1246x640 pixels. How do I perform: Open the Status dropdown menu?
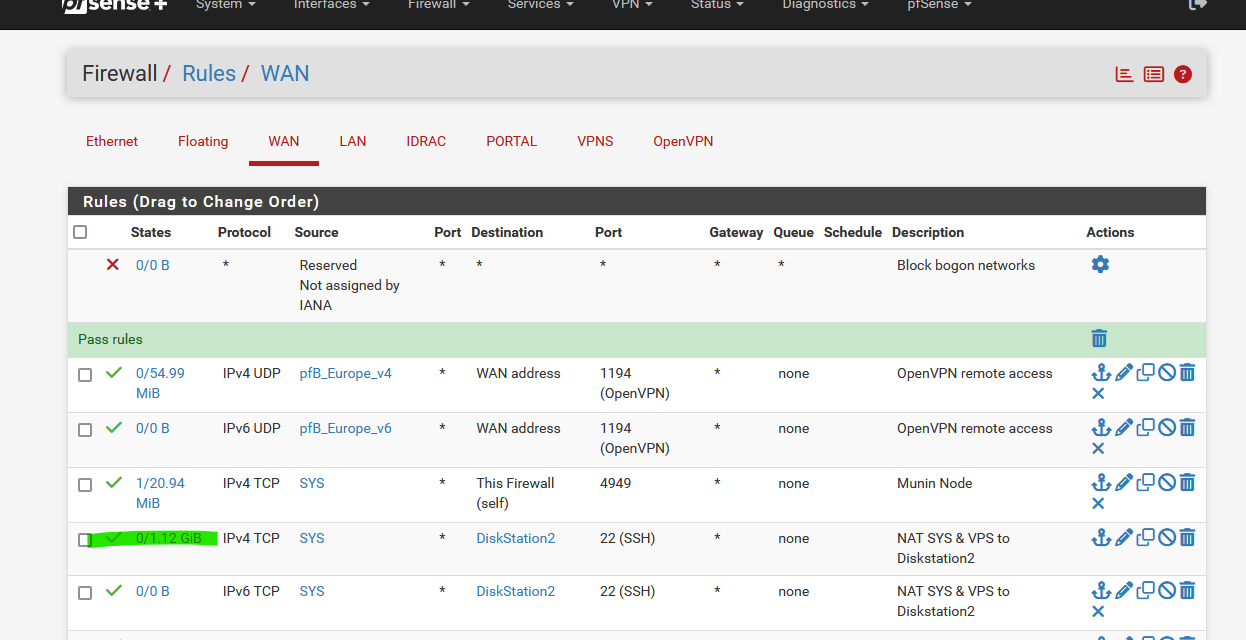coord(717,5)
